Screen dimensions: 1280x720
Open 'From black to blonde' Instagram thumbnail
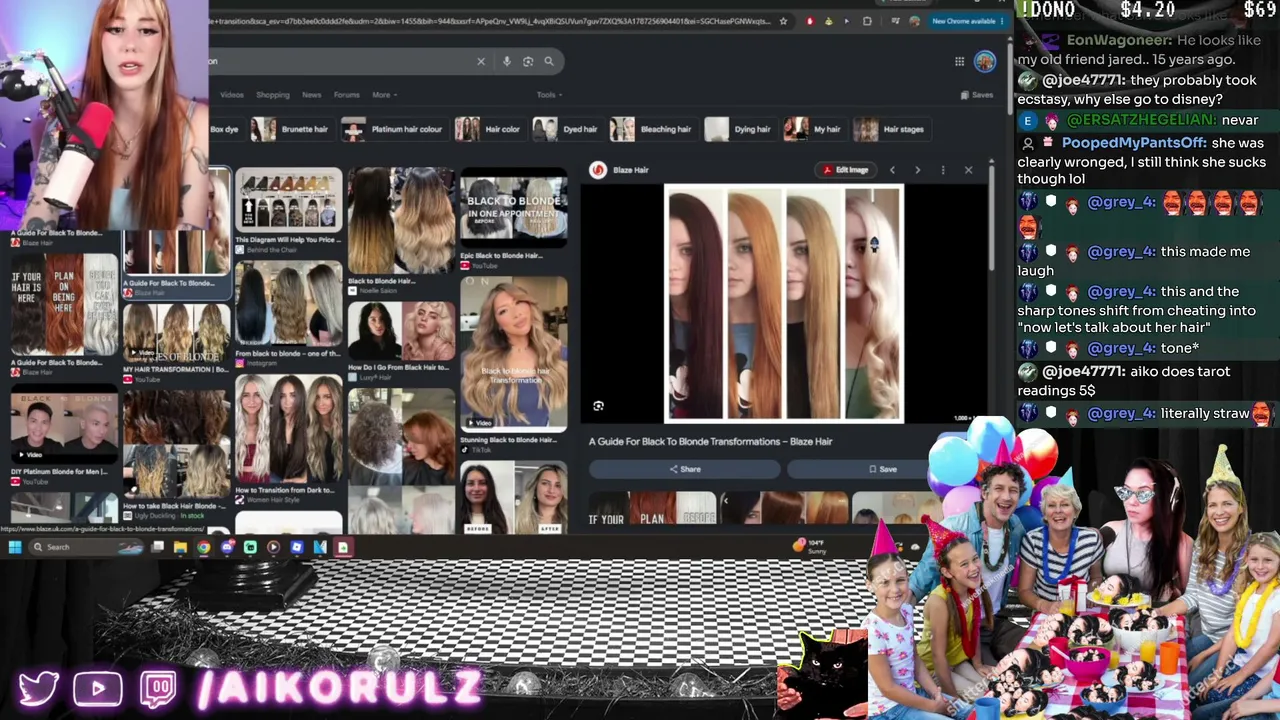point(288,303)
